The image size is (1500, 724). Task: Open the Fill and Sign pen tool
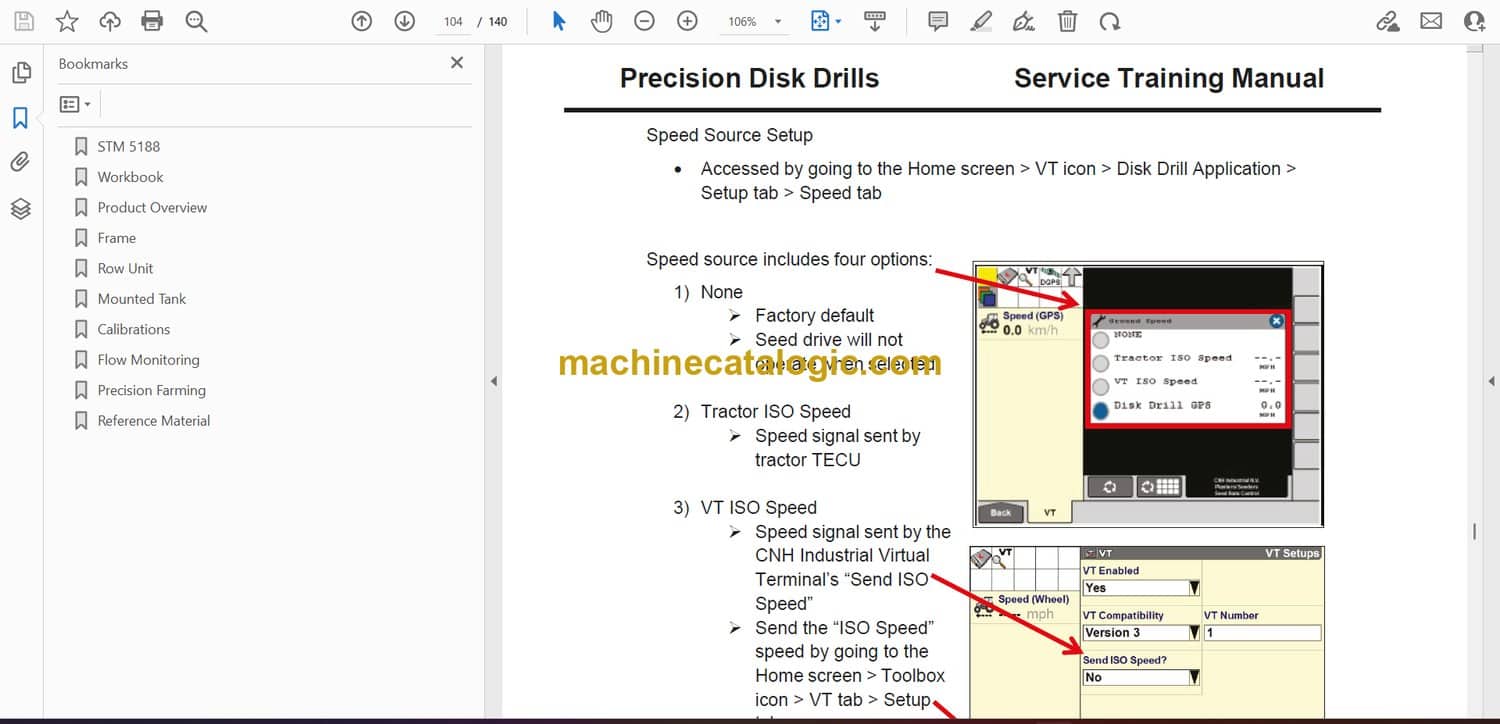(x=1024, y=21)
